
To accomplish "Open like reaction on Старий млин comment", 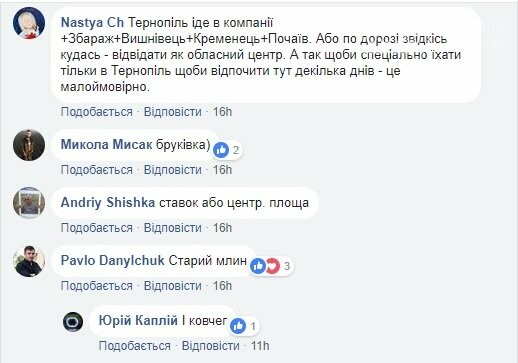I will tap(258, 266).
